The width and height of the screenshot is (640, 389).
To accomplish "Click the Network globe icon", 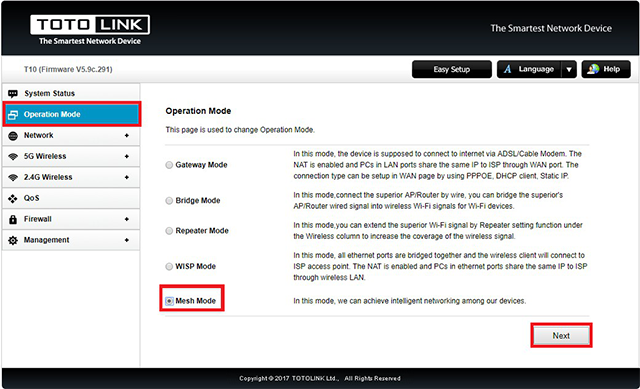I will [x=13, y=136].
